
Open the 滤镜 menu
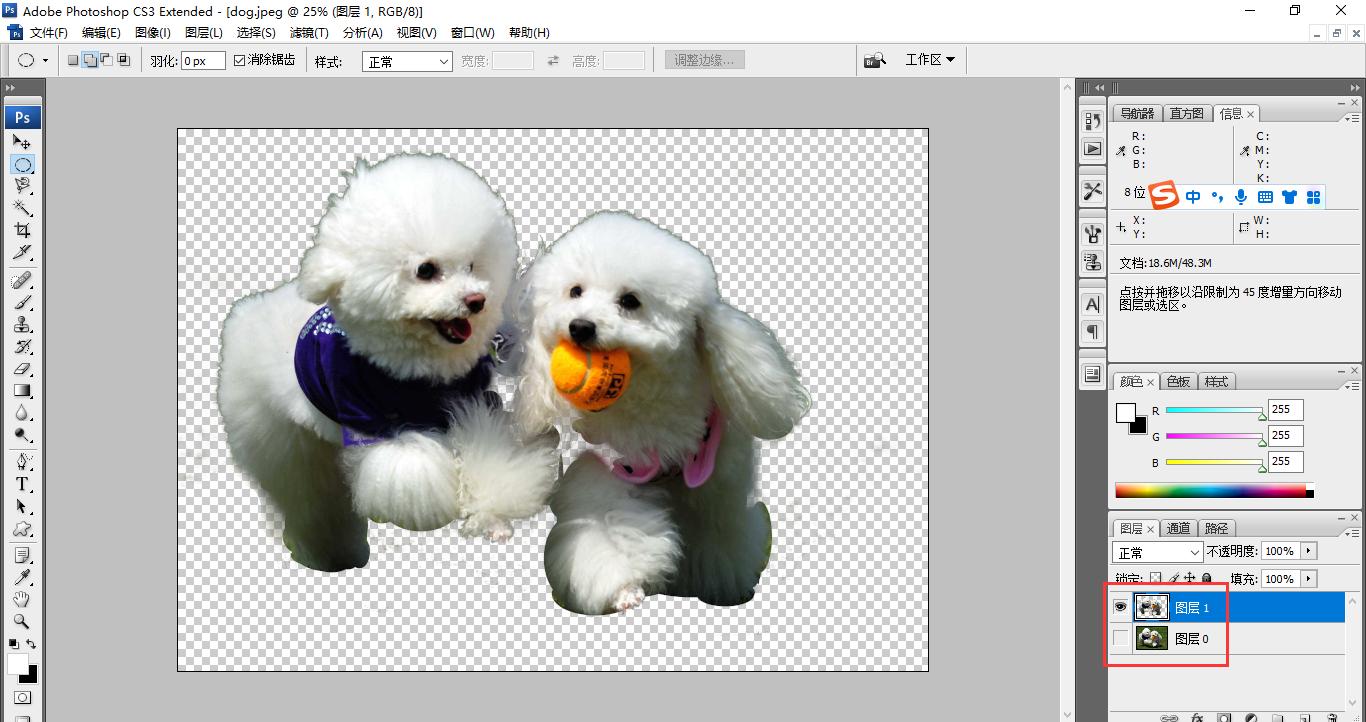click(x=309, y=32)
